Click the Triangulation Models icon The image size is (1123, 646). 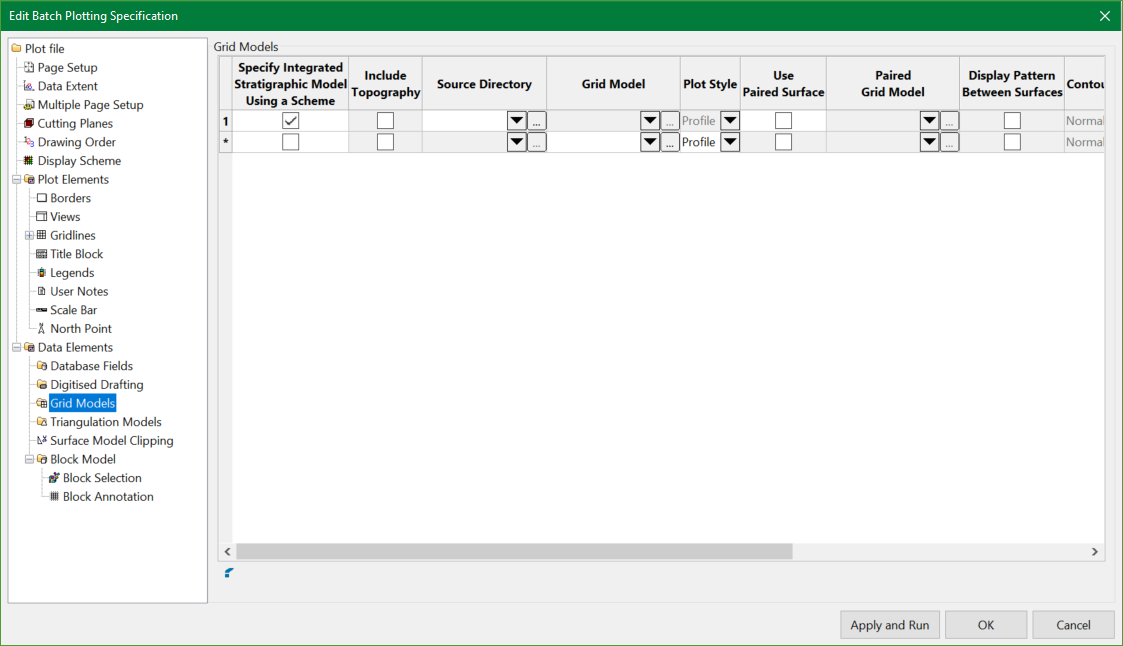[x=42, y=421]
